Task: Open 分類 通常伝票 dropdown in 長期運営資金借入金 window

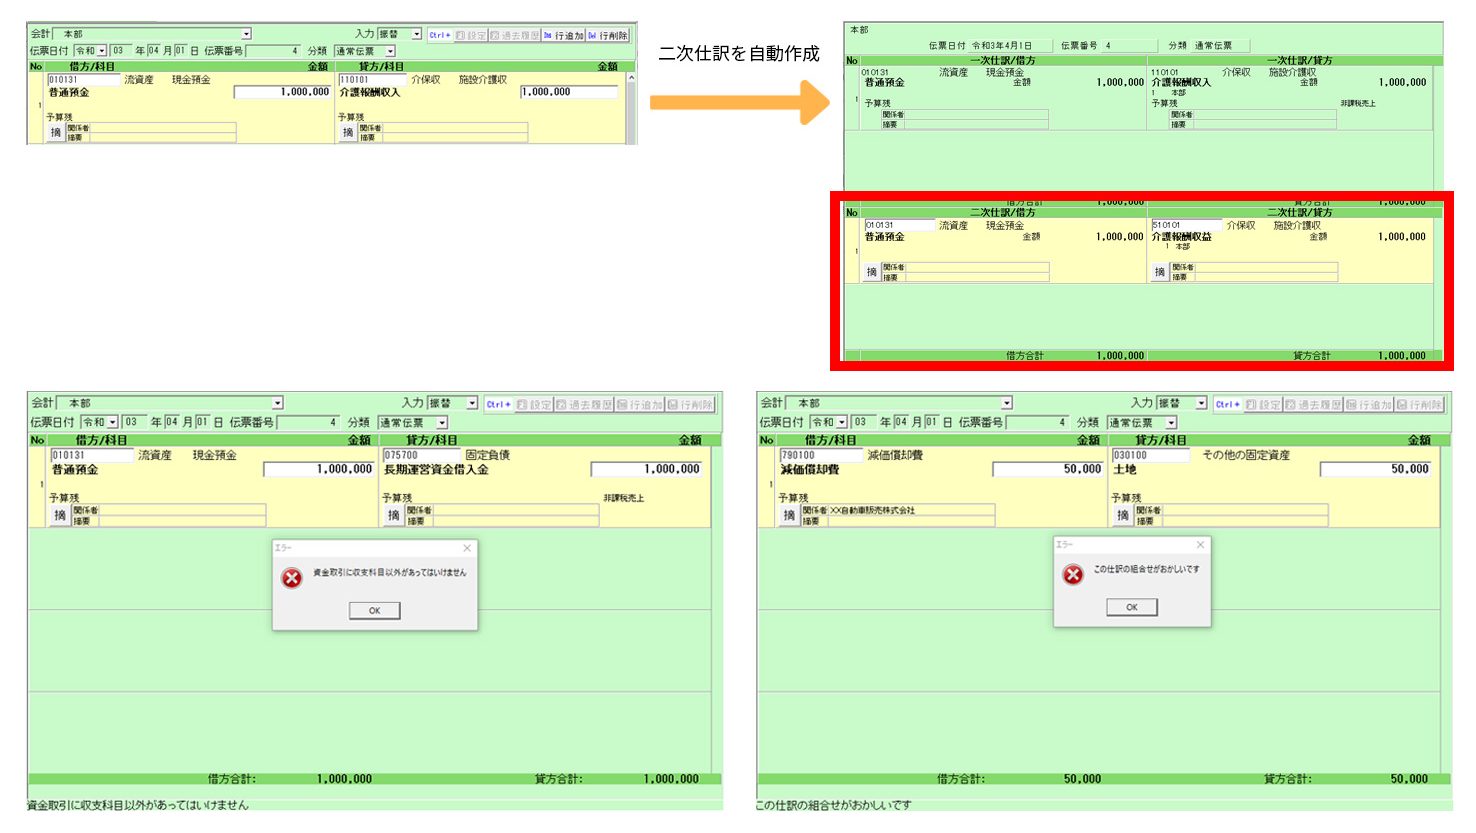Action: pyautogui.click(x=442, y=423)
